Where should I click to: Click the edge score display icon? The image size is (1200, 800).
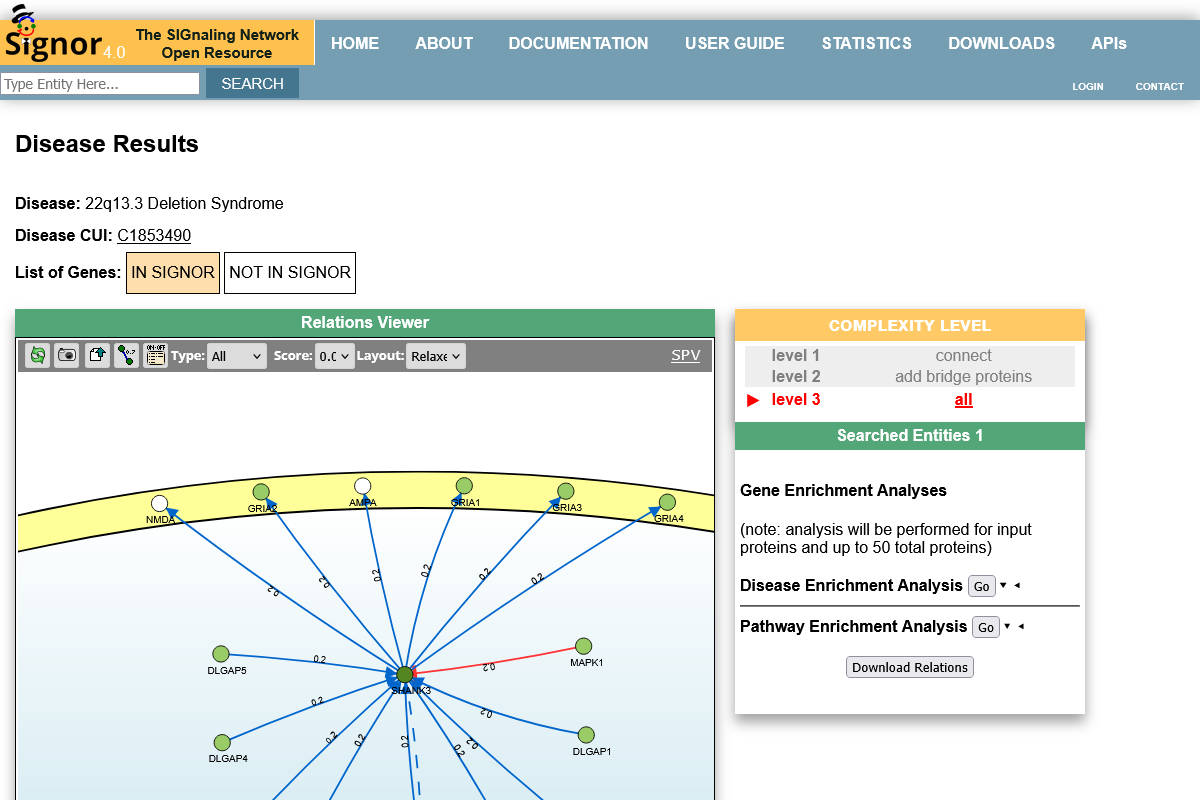[125, 355]
